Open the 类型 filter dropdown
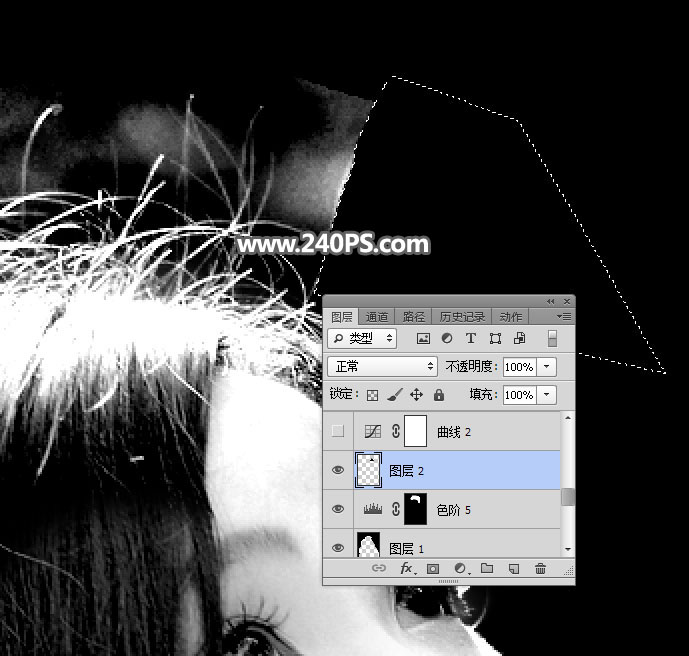Viewport: 689px width, 656px height. coord(362,338)
